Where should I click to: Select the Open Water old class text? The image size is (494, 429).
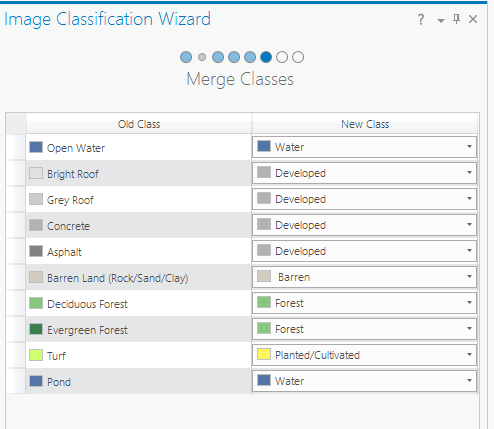[x=76, y=148]
